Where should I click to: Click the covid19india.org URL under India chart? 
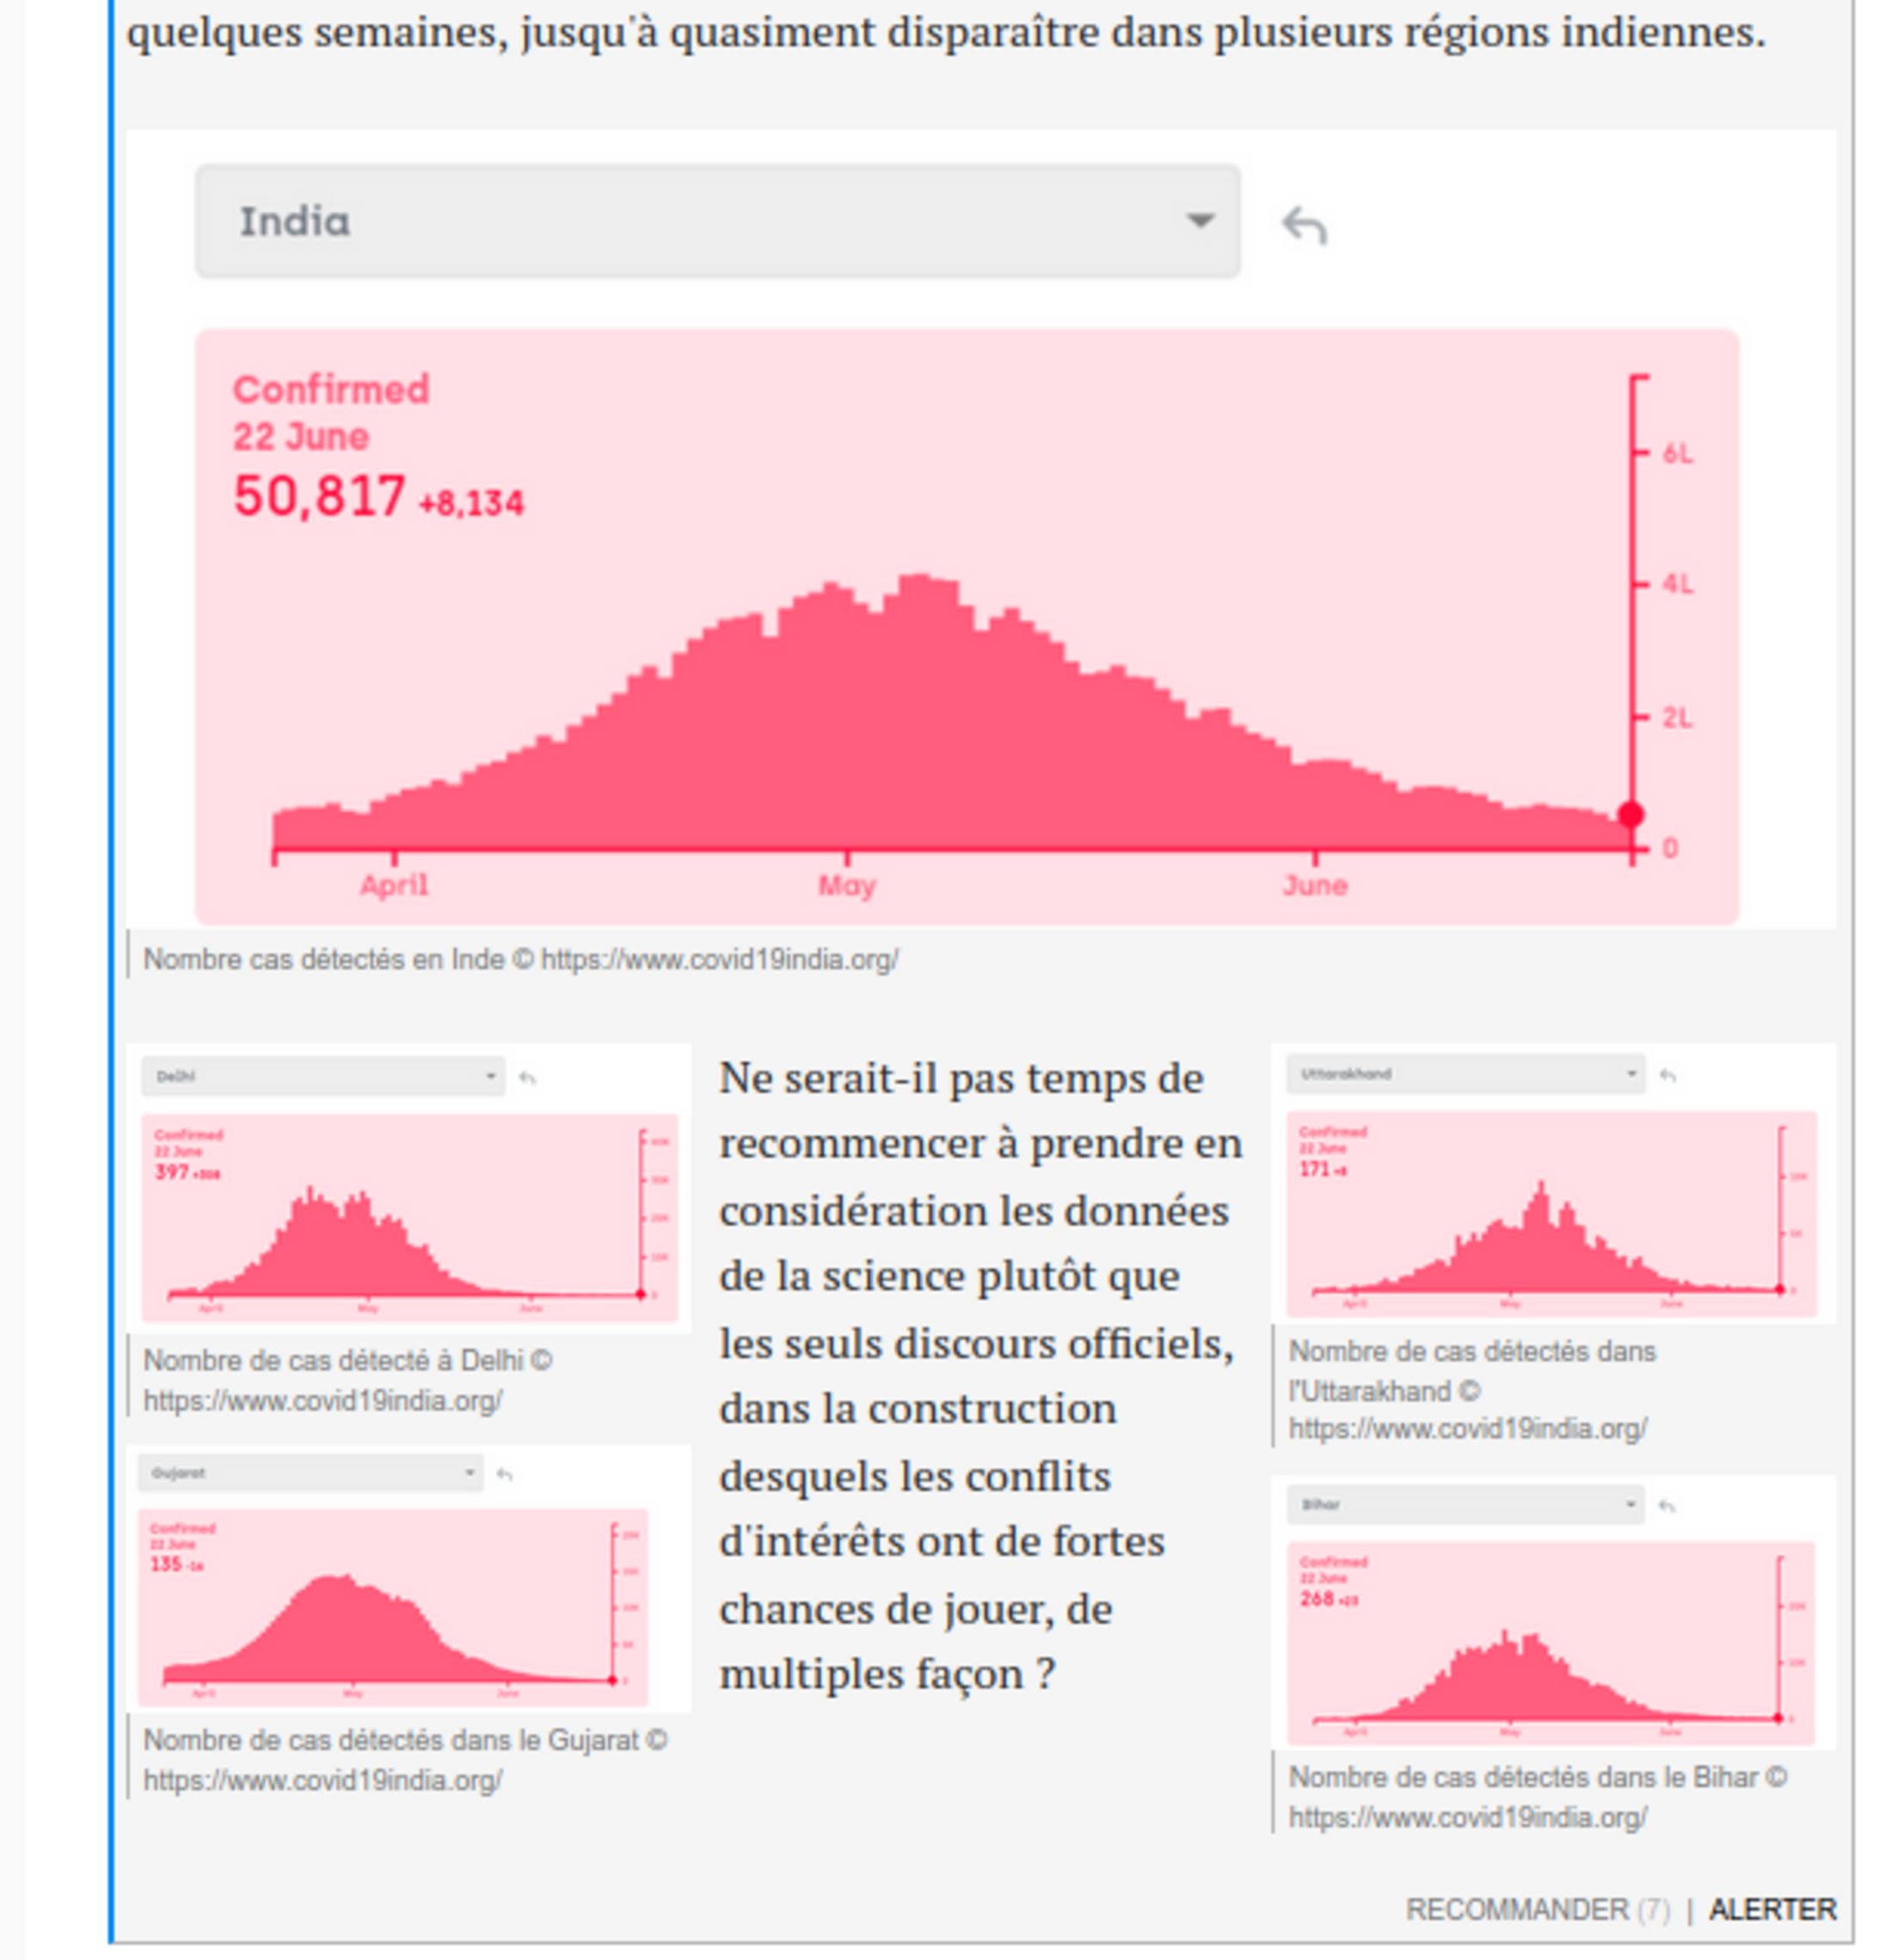pyautogui.click(x=719, y=959)
